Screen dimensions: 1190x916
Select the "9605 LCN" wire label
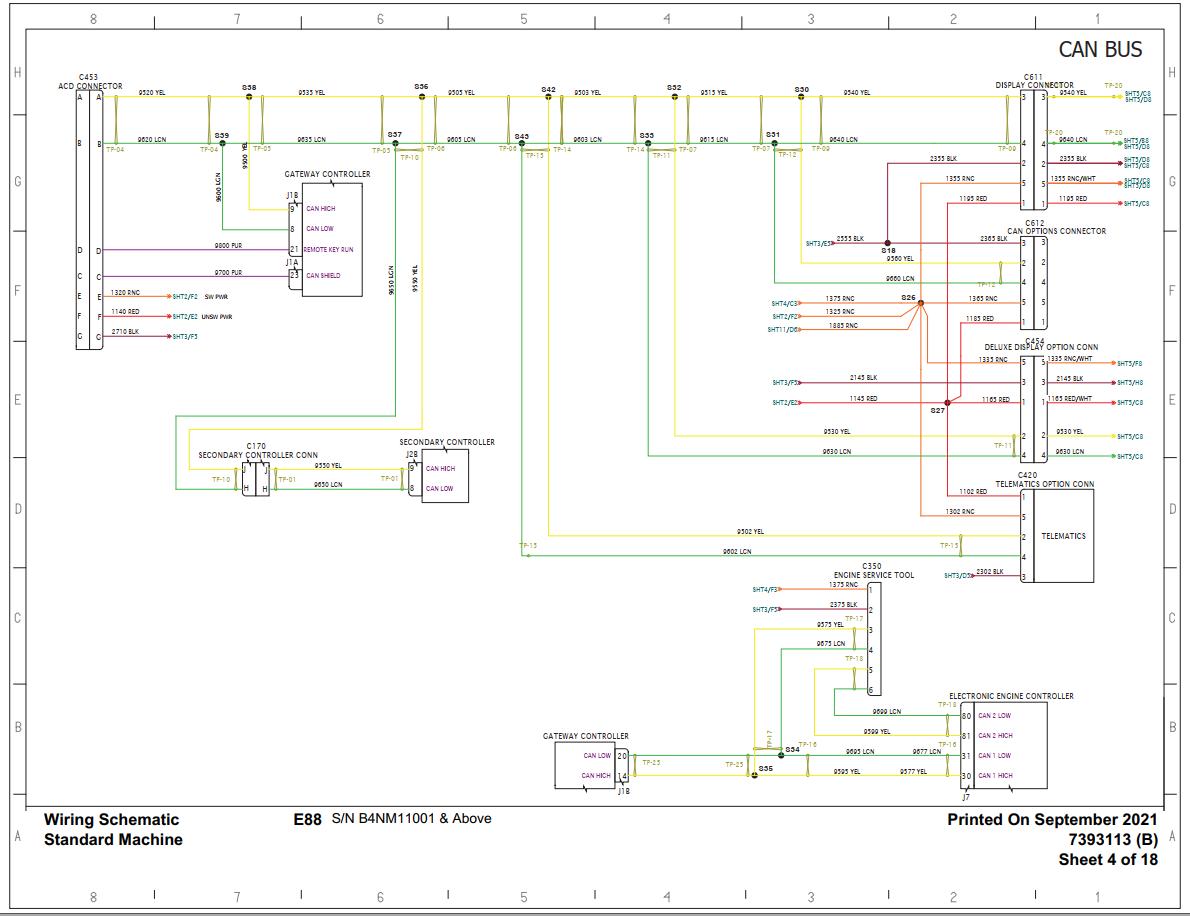tap(461, 140)
